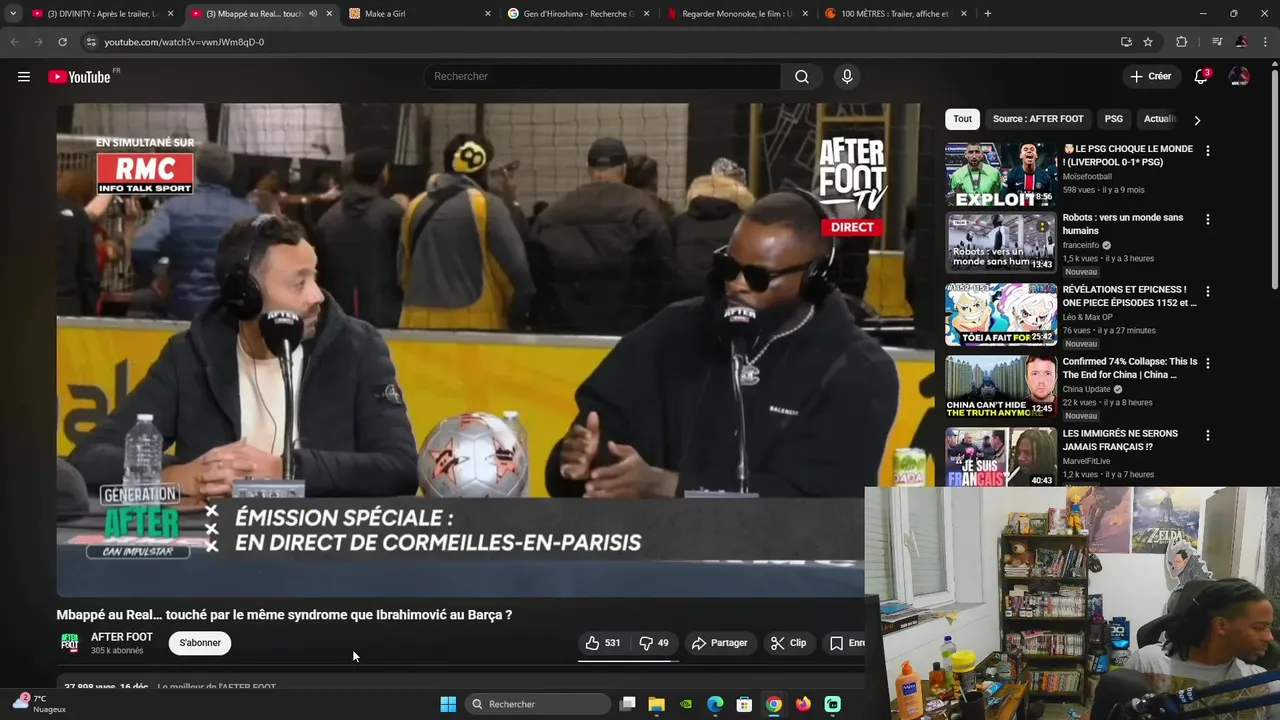Open the weather widget on taskbar
Viewport: 1280px width, 720px height.
click(40, 703)
